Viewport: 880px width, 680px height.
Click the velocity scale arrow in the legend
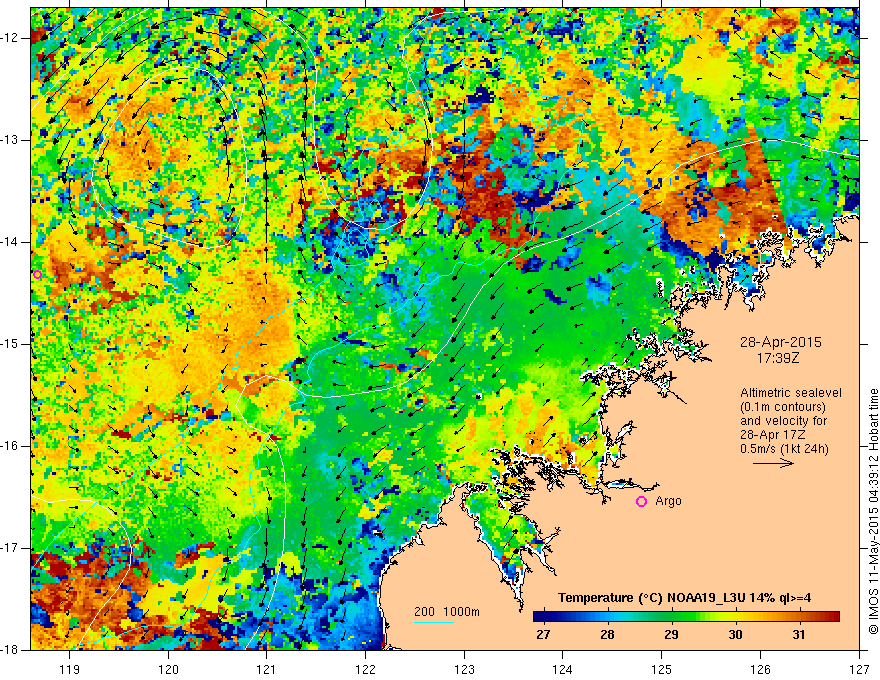tap(773, 463)
